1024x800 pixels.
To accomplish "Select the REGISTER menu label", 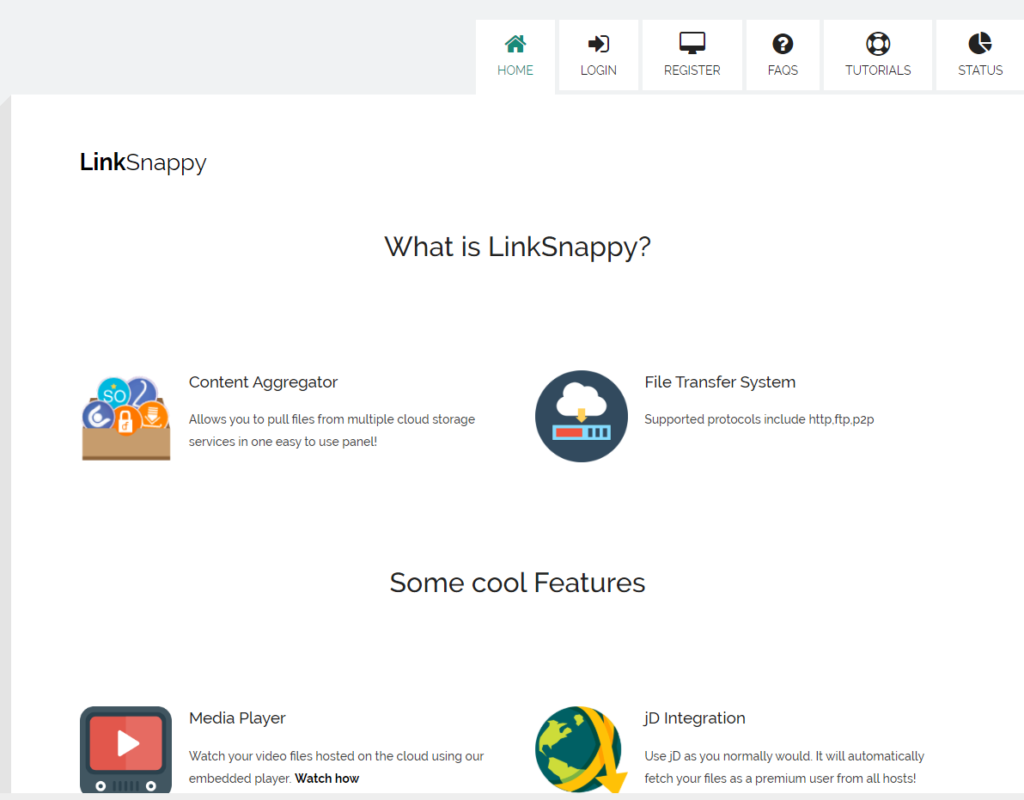I will (692, 71).
